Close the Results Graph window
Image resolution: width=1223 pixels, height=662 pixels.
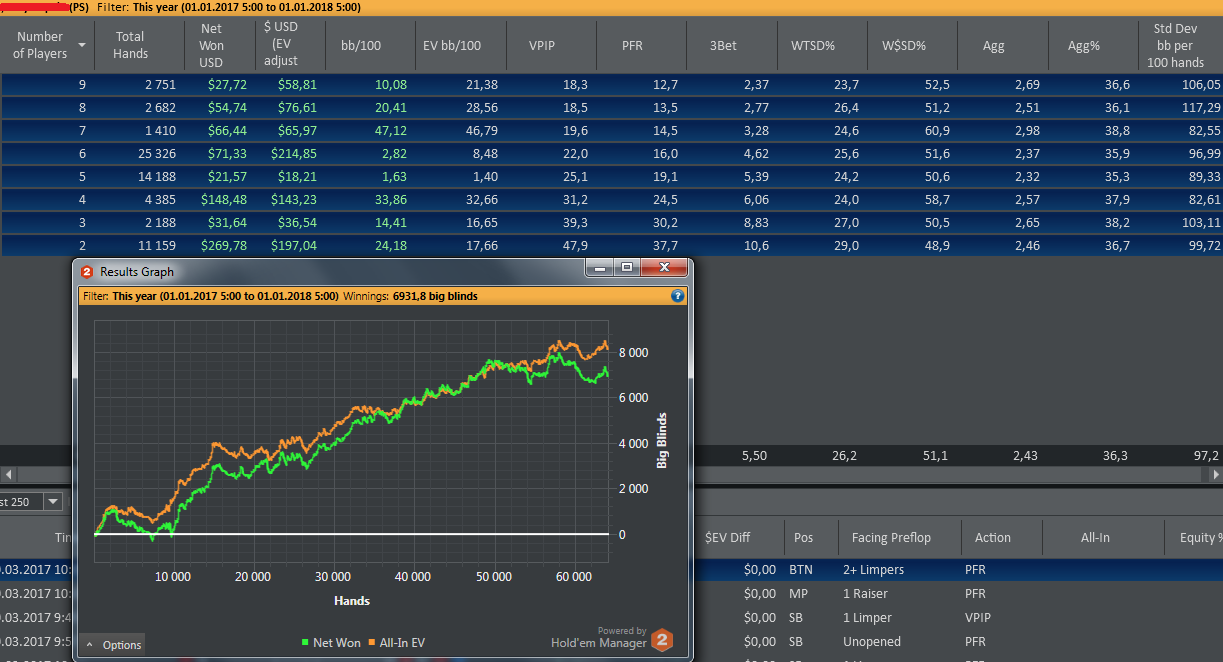(x=663, y=268)
